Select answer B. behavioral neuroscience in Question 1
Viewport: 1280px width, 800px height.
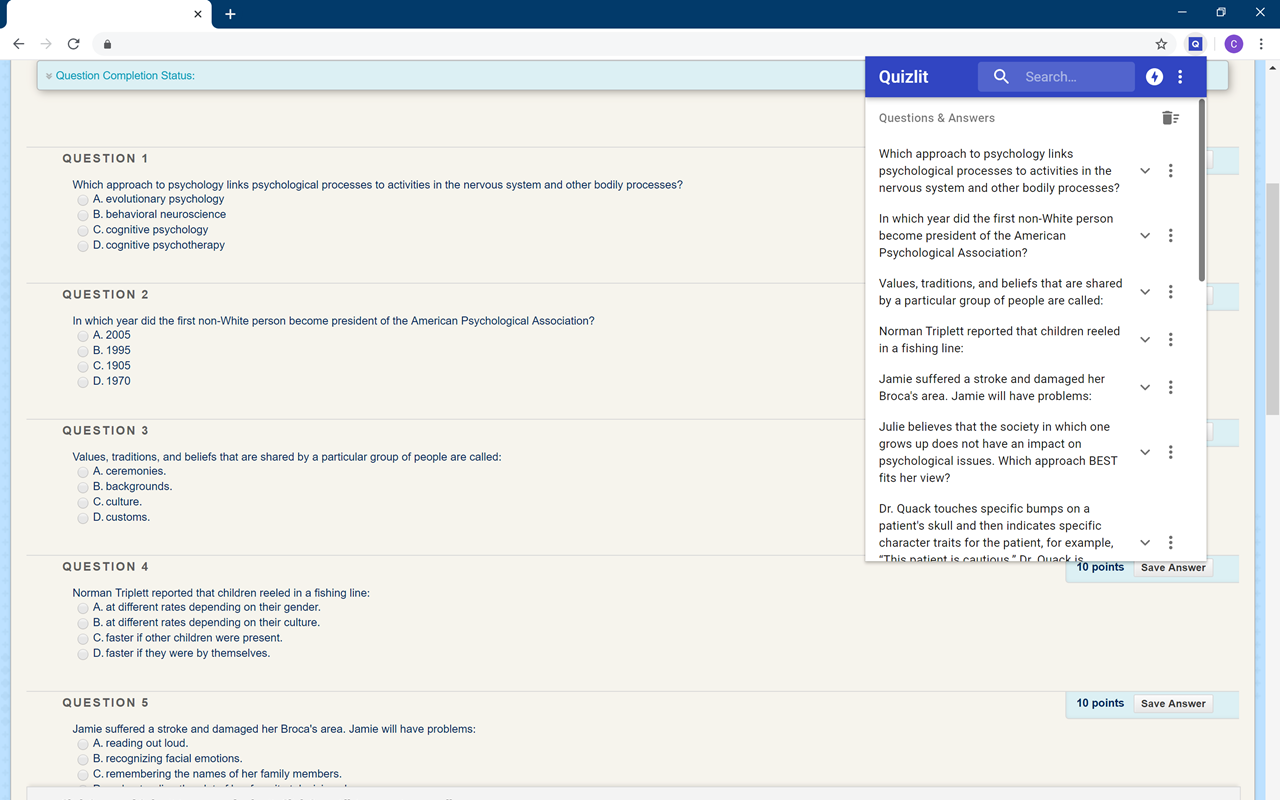point(82,214)
